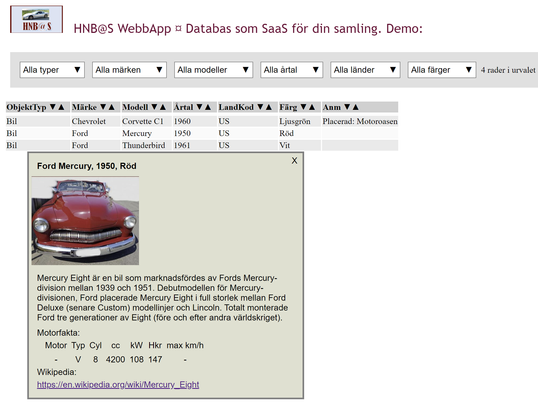Open the Alla årtal dropdown
Image resolution: width=538 pixels, height=403 pixels.
292,70
